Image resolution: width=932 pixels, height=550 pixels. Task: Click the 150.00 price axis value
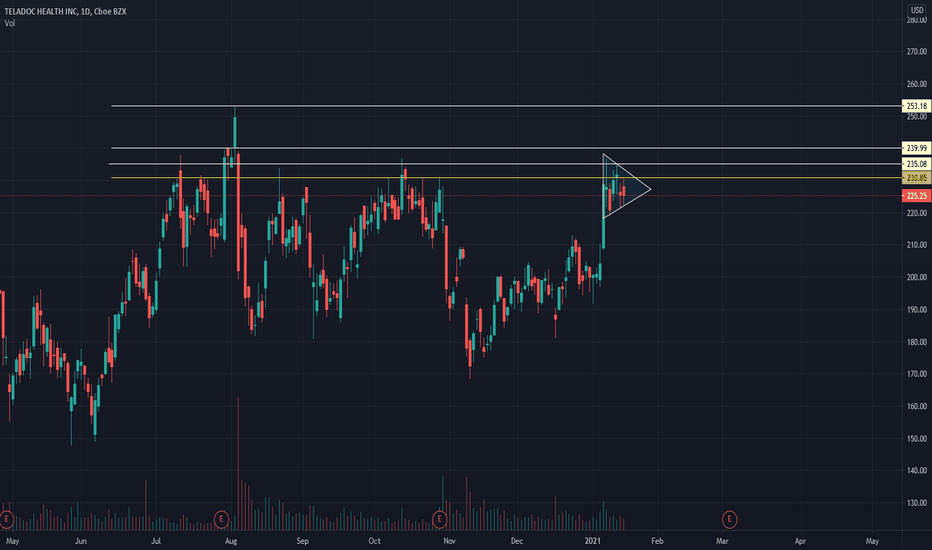tap(917, 438)
